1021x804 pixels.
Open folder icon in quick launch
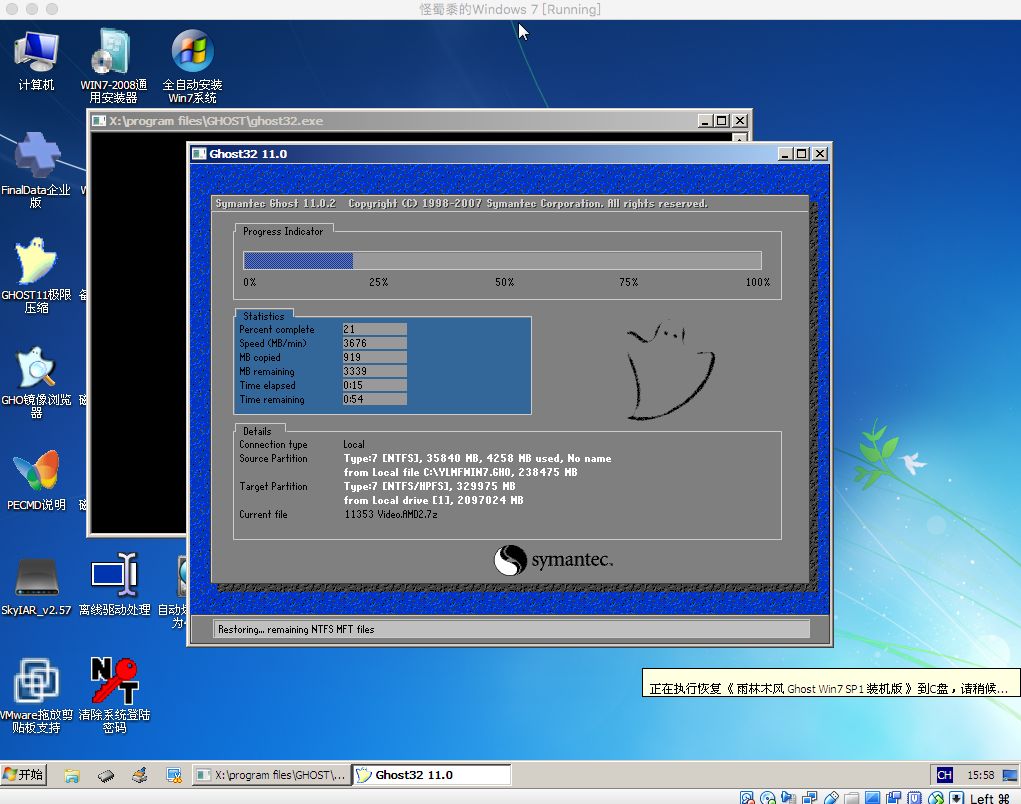(72, 775)
